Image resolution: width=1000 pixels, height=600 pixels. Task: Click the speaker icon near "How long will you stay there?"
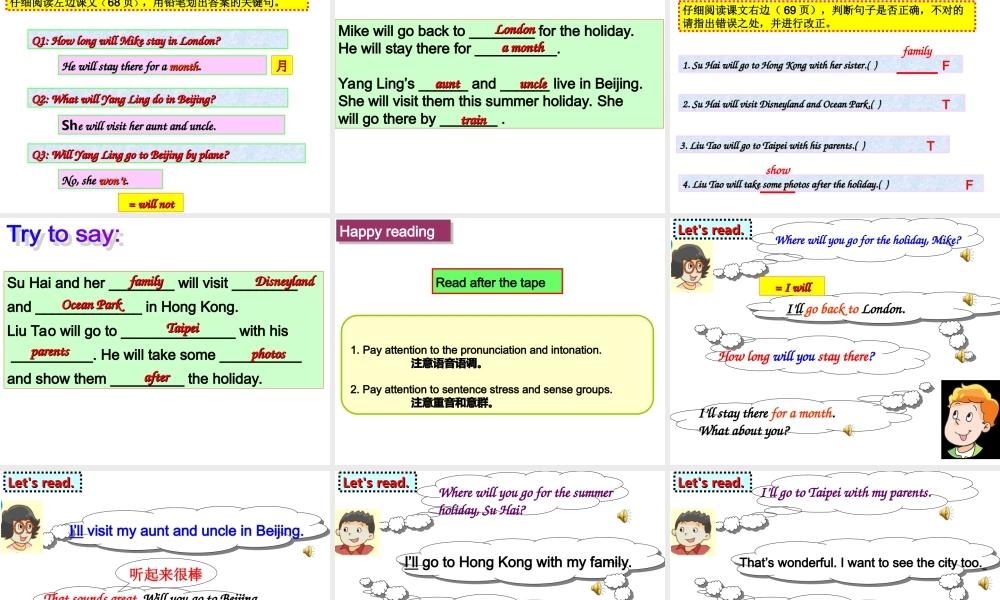click(962, 353)
